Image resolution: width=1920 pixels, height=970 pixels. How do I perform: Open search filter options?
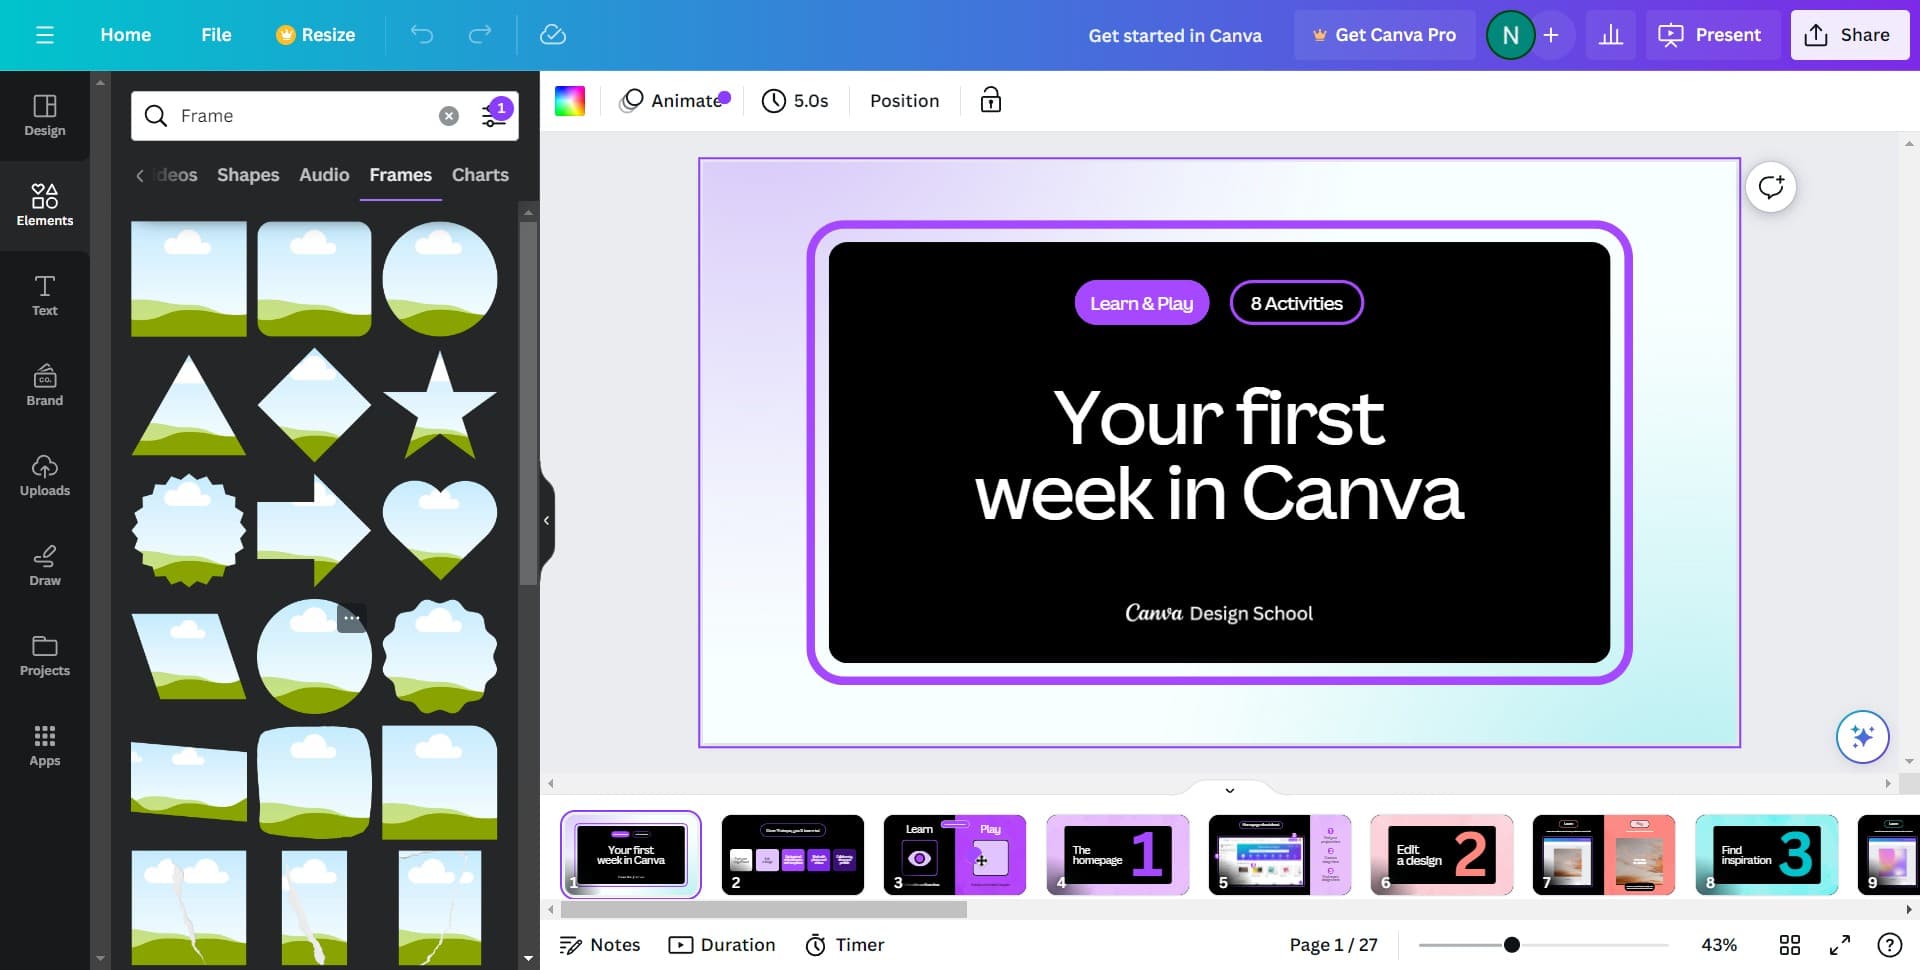[x=495, y=116]
